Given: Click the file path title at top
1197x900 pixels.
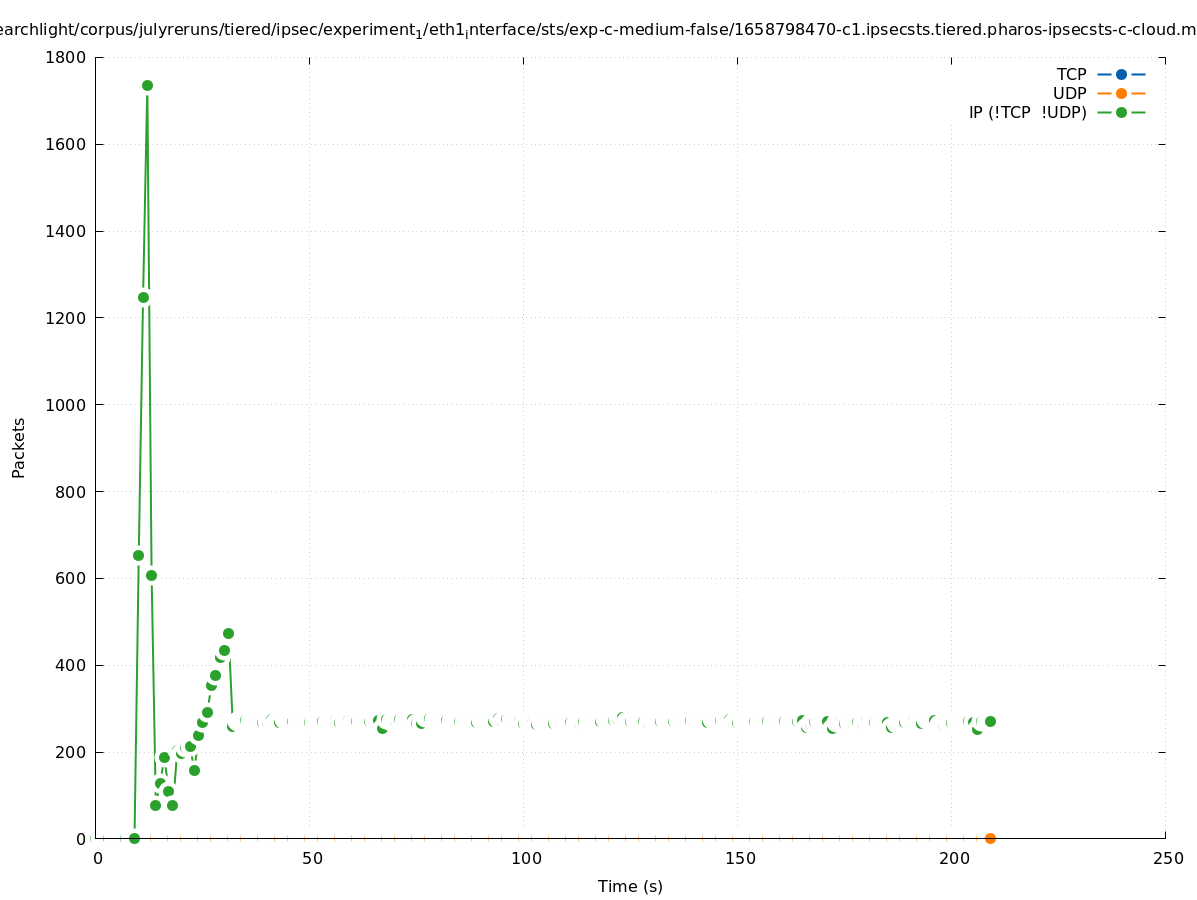Looking at the screenshot, I should (x=598, y=30).
